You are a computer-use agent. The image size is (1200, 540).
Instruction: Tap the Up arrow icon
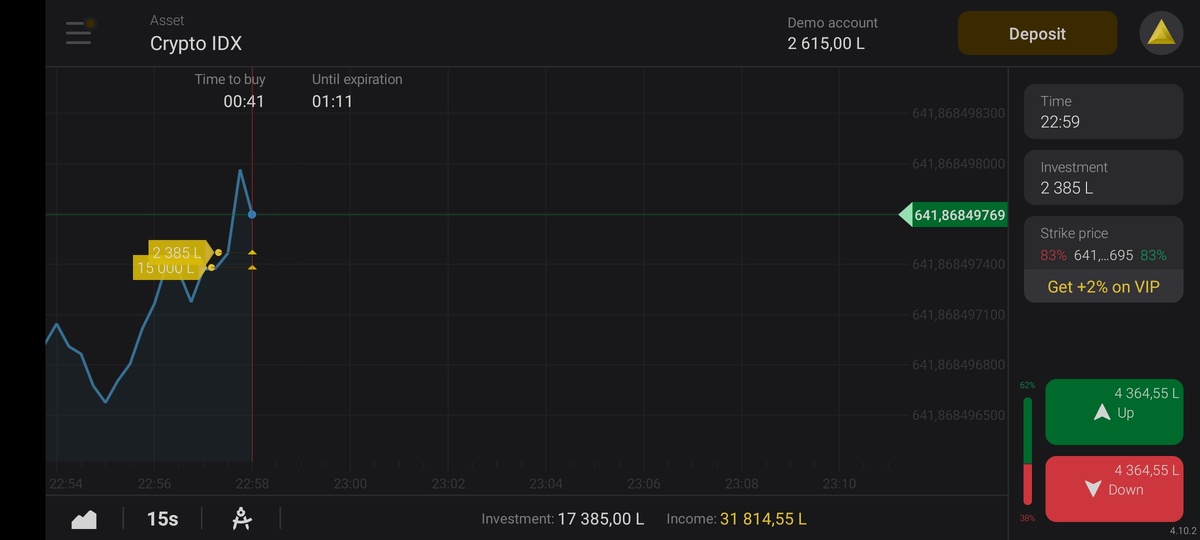click(x=1102, y=412)
